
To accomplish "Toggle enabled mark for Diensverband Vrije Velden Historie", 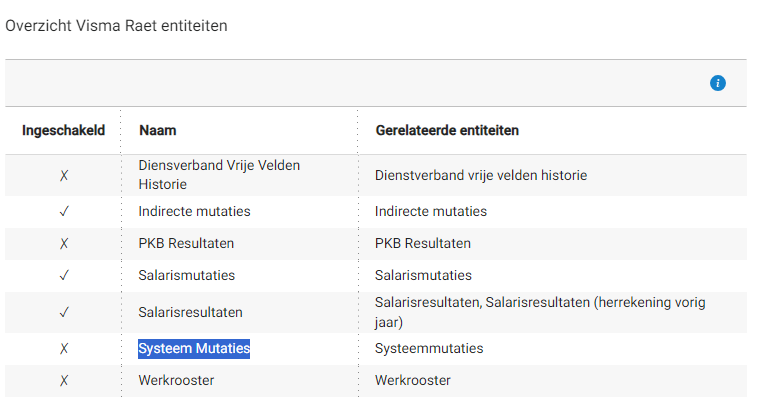I will [64, 175].
